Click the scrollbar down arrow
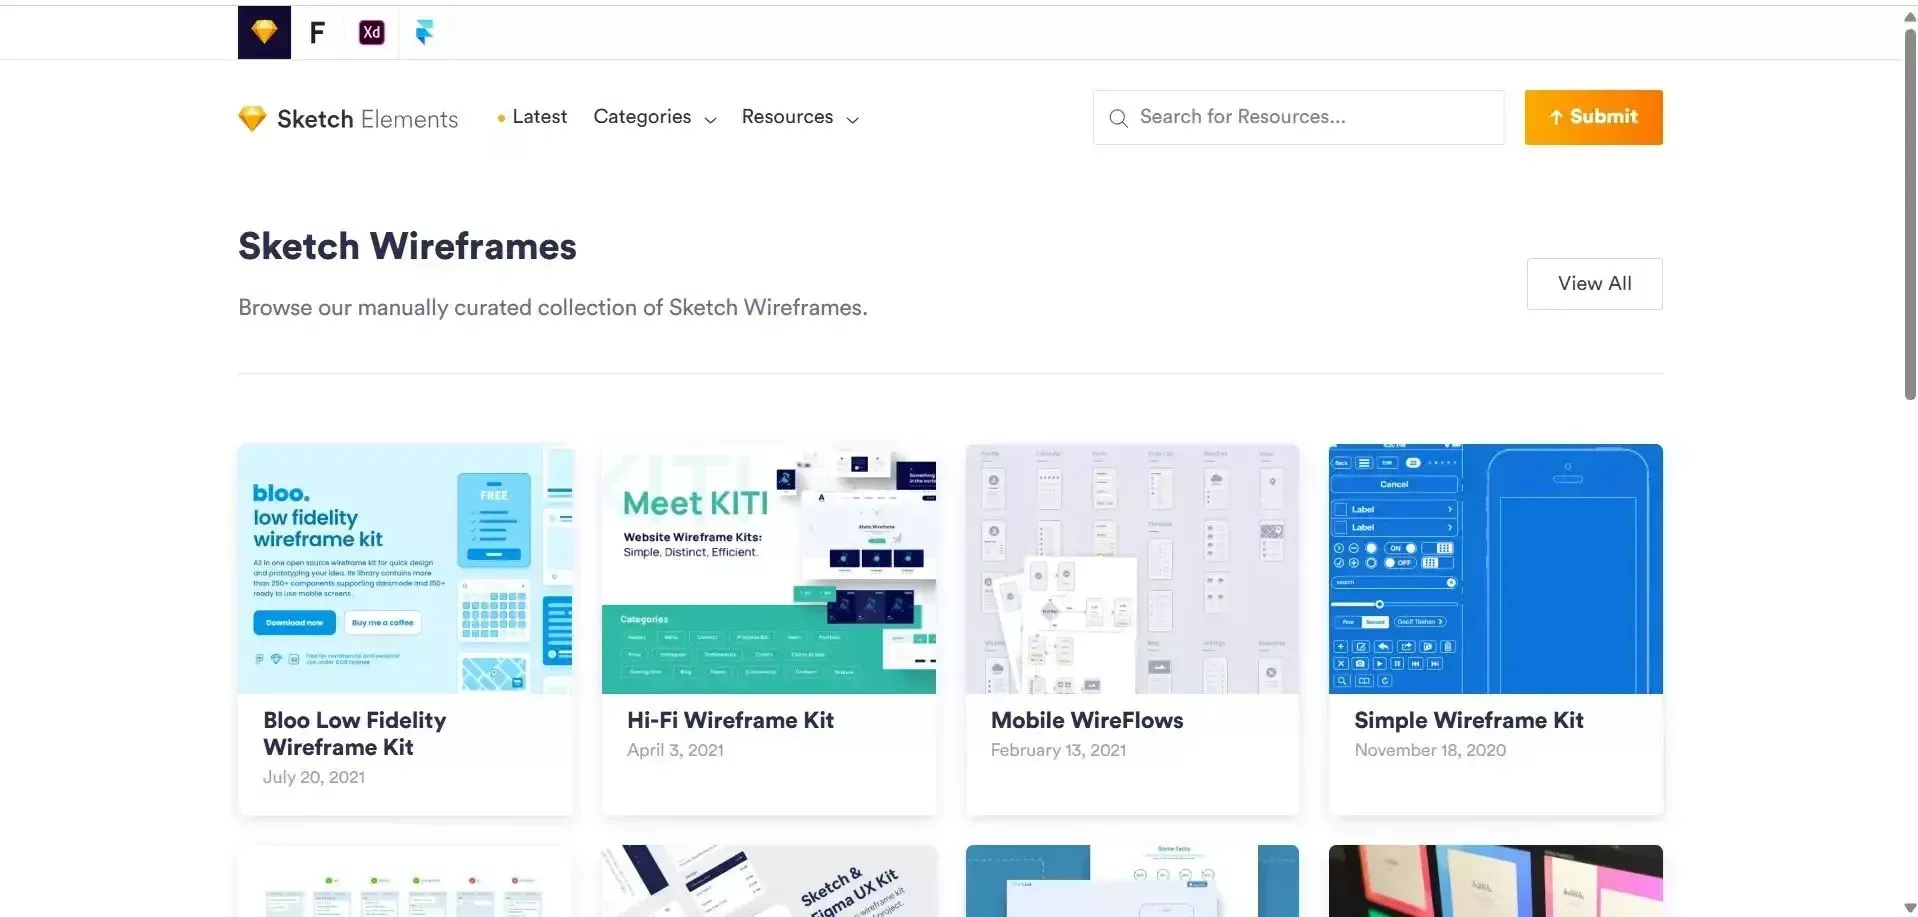The height and width of the screenshot is (917, 1918). (1909, 908)
